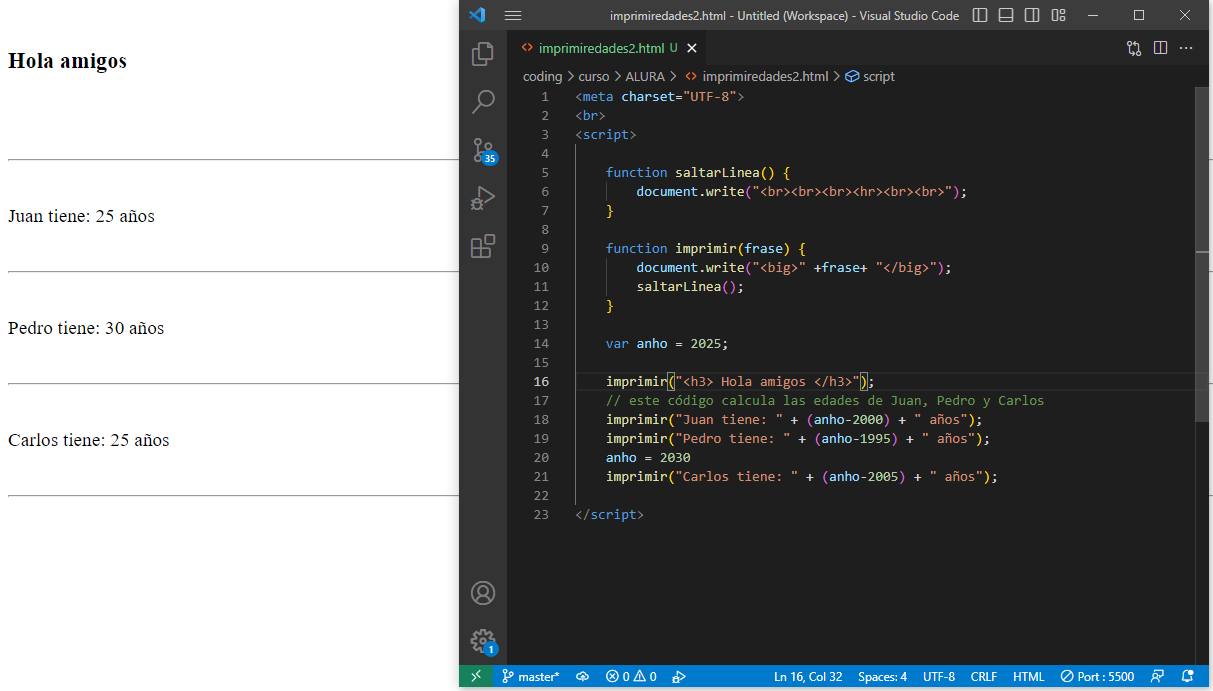This screenshot has width=1213, height=691.
Task: Open the Explorer view in activity bar
Action: (483, 54)
